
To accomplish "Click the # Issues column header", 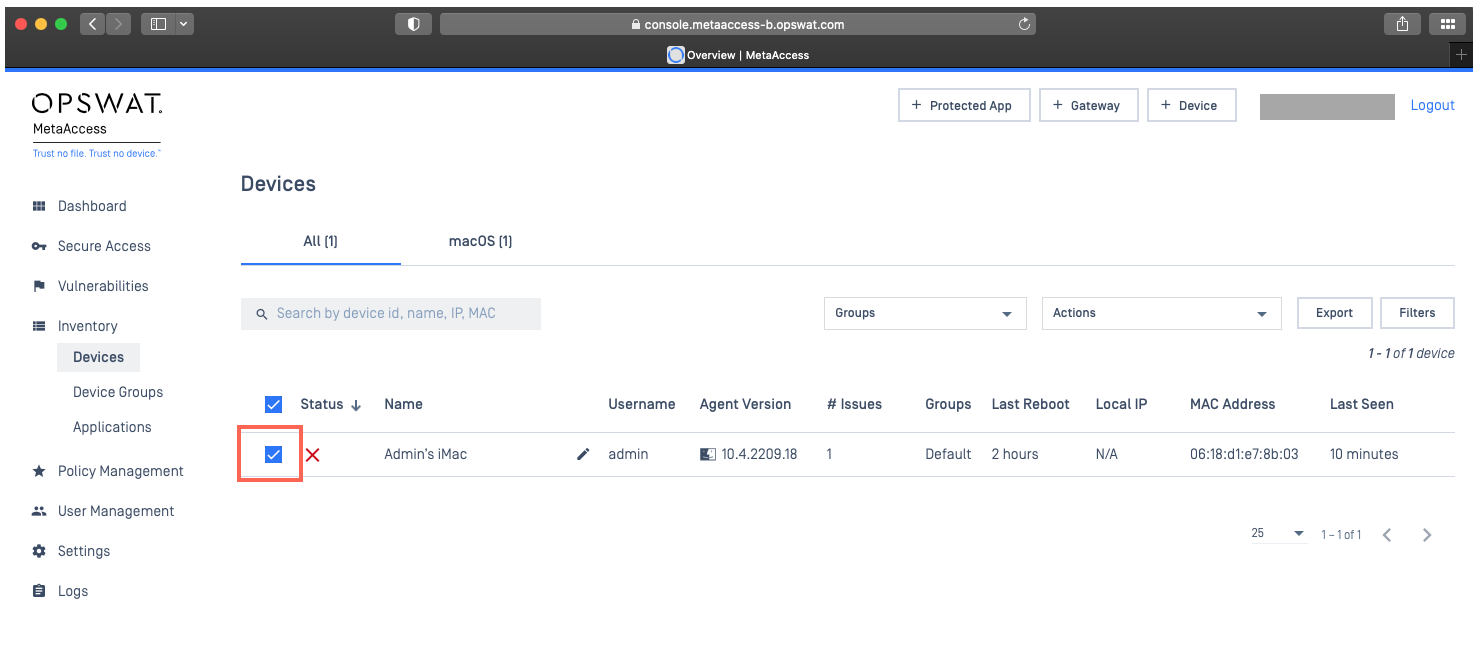I will click(854, 404).
